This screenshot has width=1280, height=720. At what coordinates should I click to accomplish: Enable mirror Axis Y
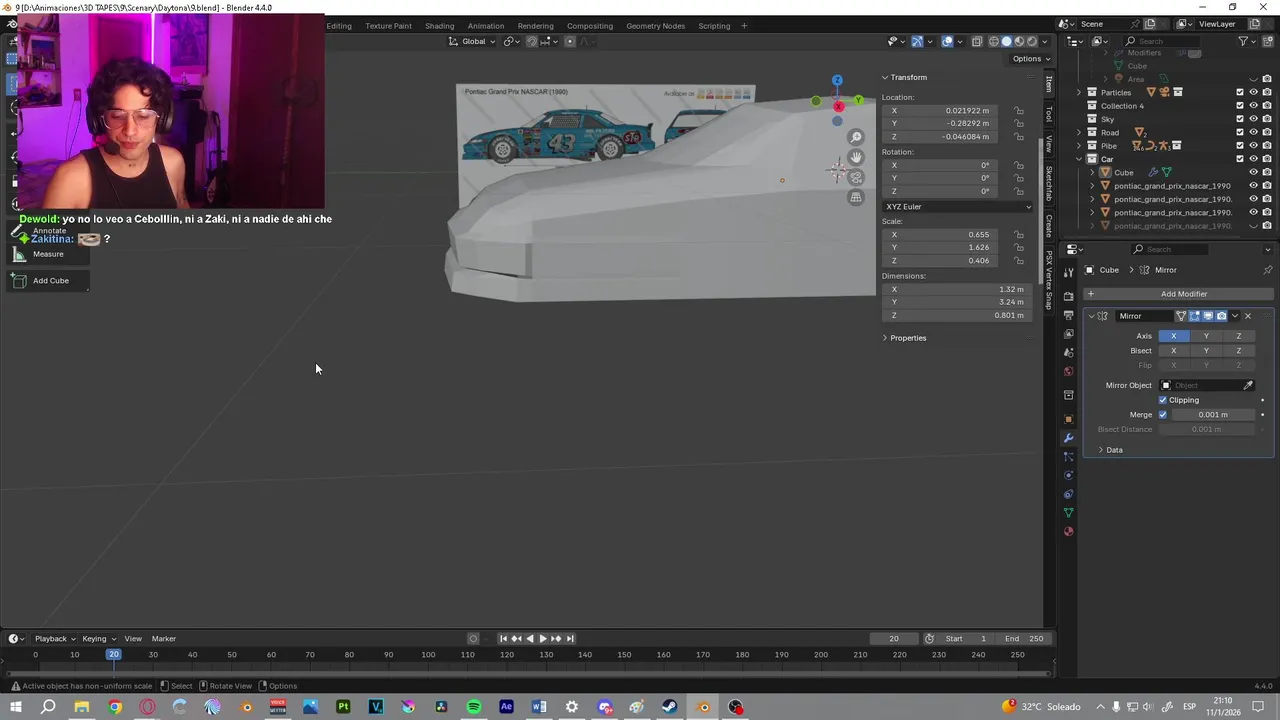pyautogui.click(x=1206, y=336)
